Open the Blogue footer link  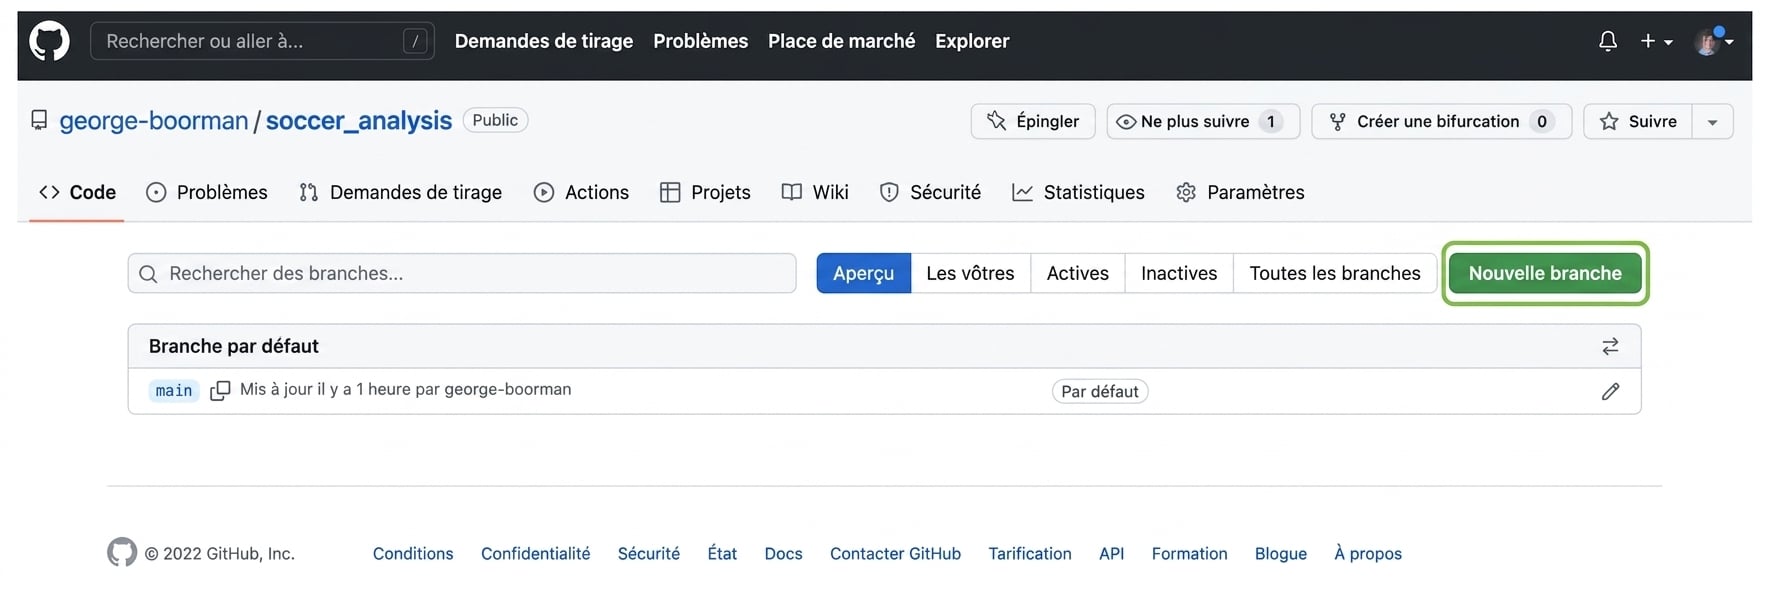tap(1281, 553)
